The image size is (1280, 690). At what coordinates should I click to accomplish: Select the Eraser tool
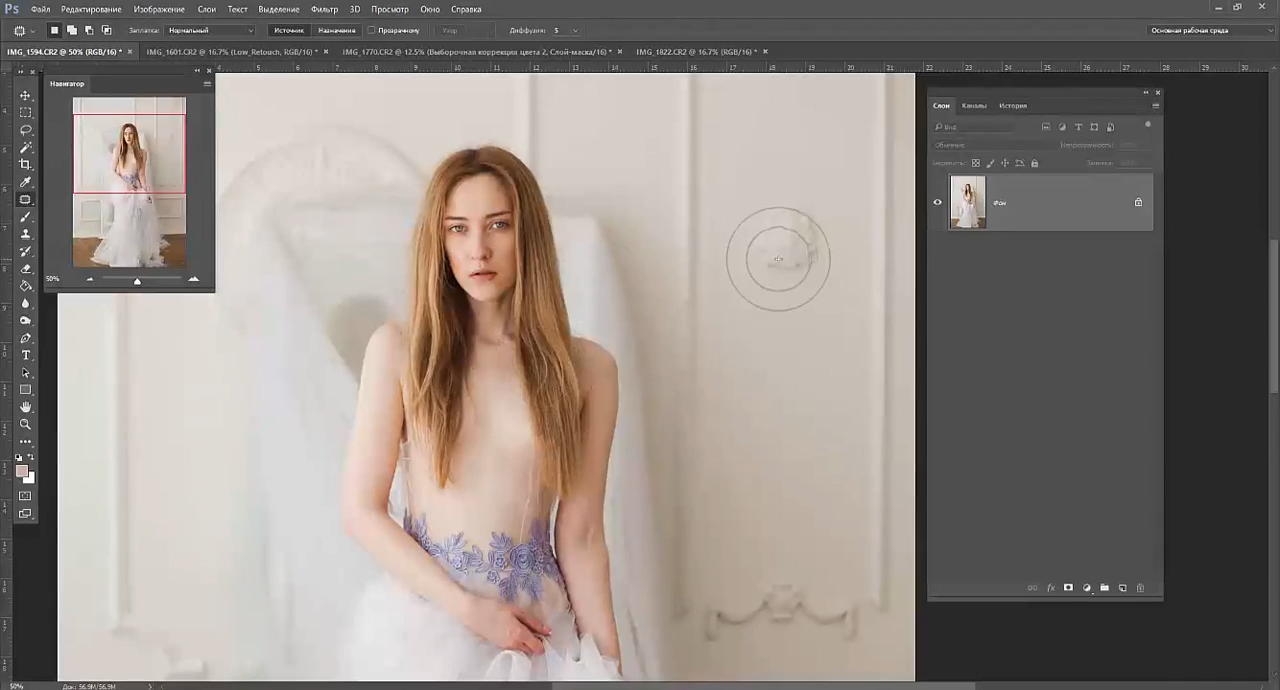click(x=26, y=268)
